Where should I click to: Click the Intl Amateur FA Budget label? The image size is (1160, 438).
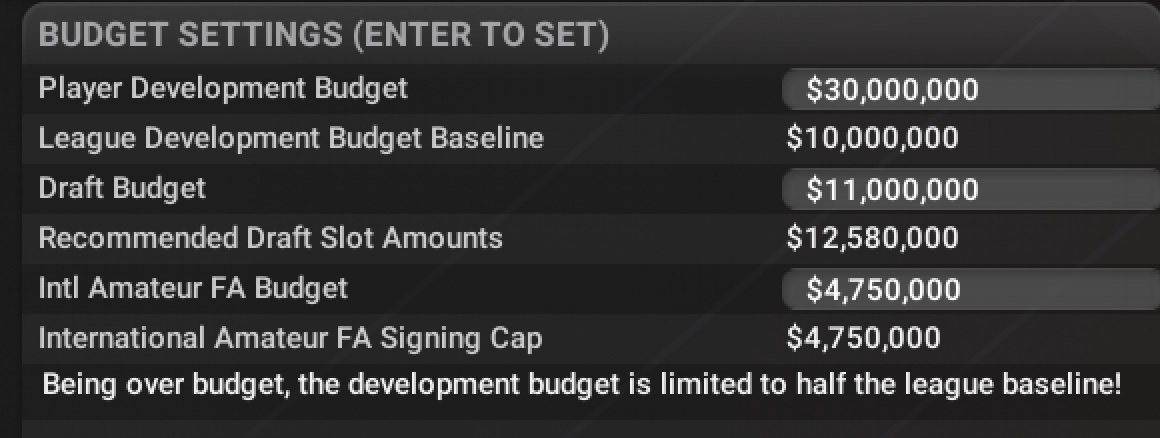coord(193,289)
